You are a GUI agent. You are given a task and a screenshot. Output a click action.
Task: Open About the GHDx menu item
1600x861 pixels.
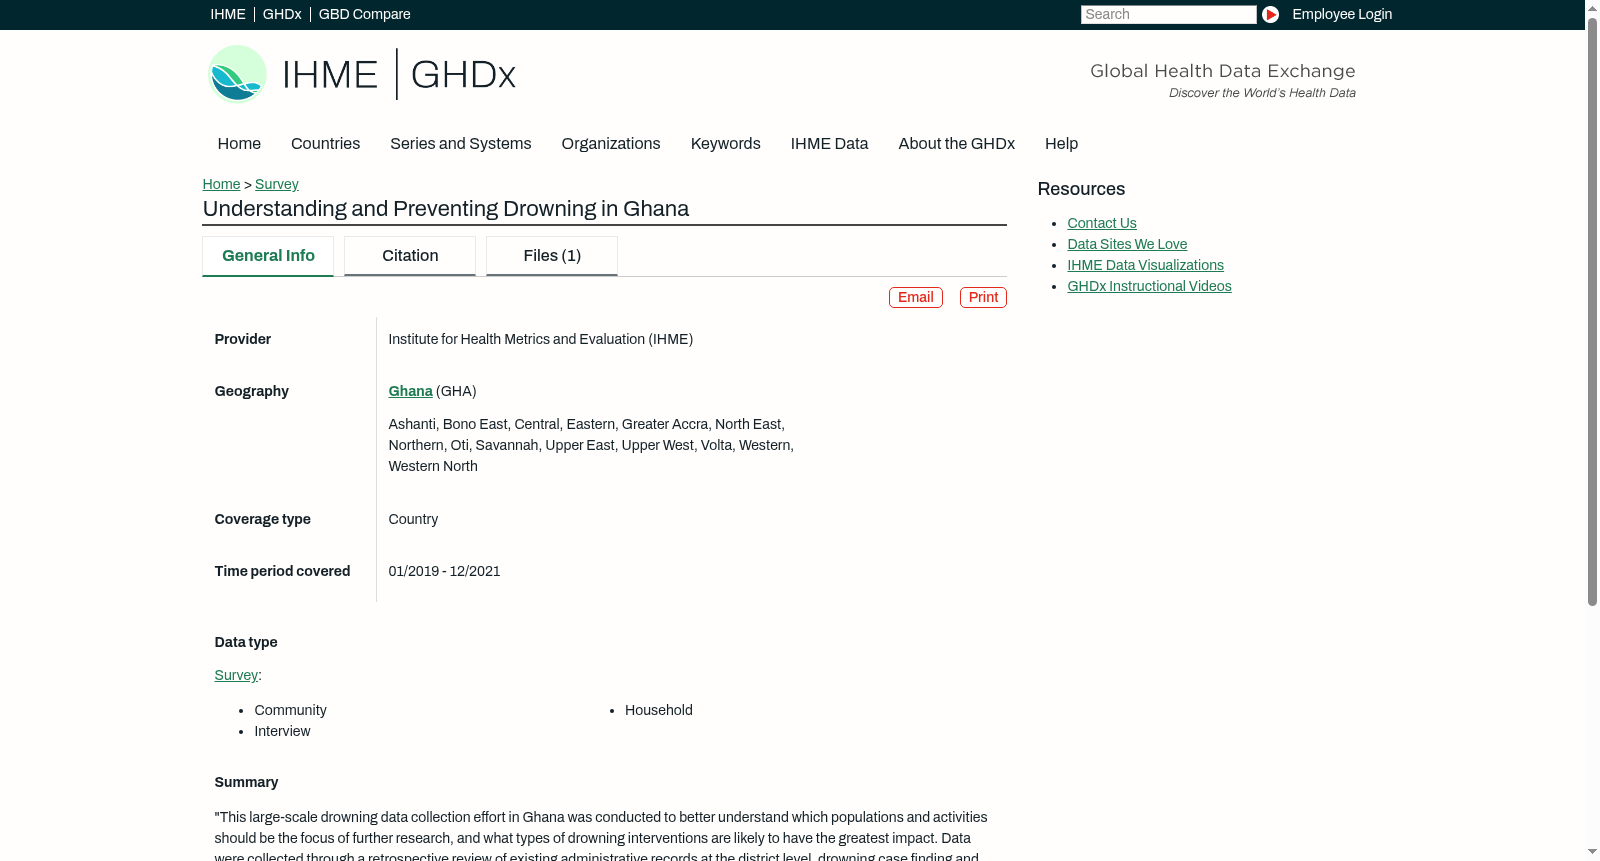coord(956,144)
